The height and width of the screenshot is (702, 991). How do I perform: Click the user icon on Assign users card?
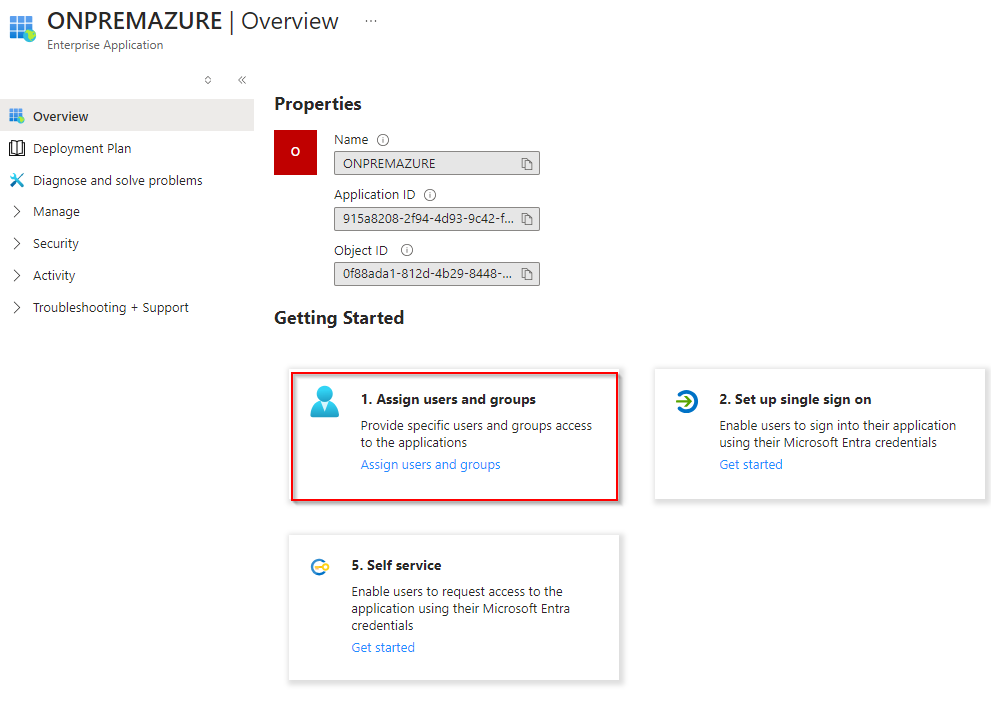325,402
